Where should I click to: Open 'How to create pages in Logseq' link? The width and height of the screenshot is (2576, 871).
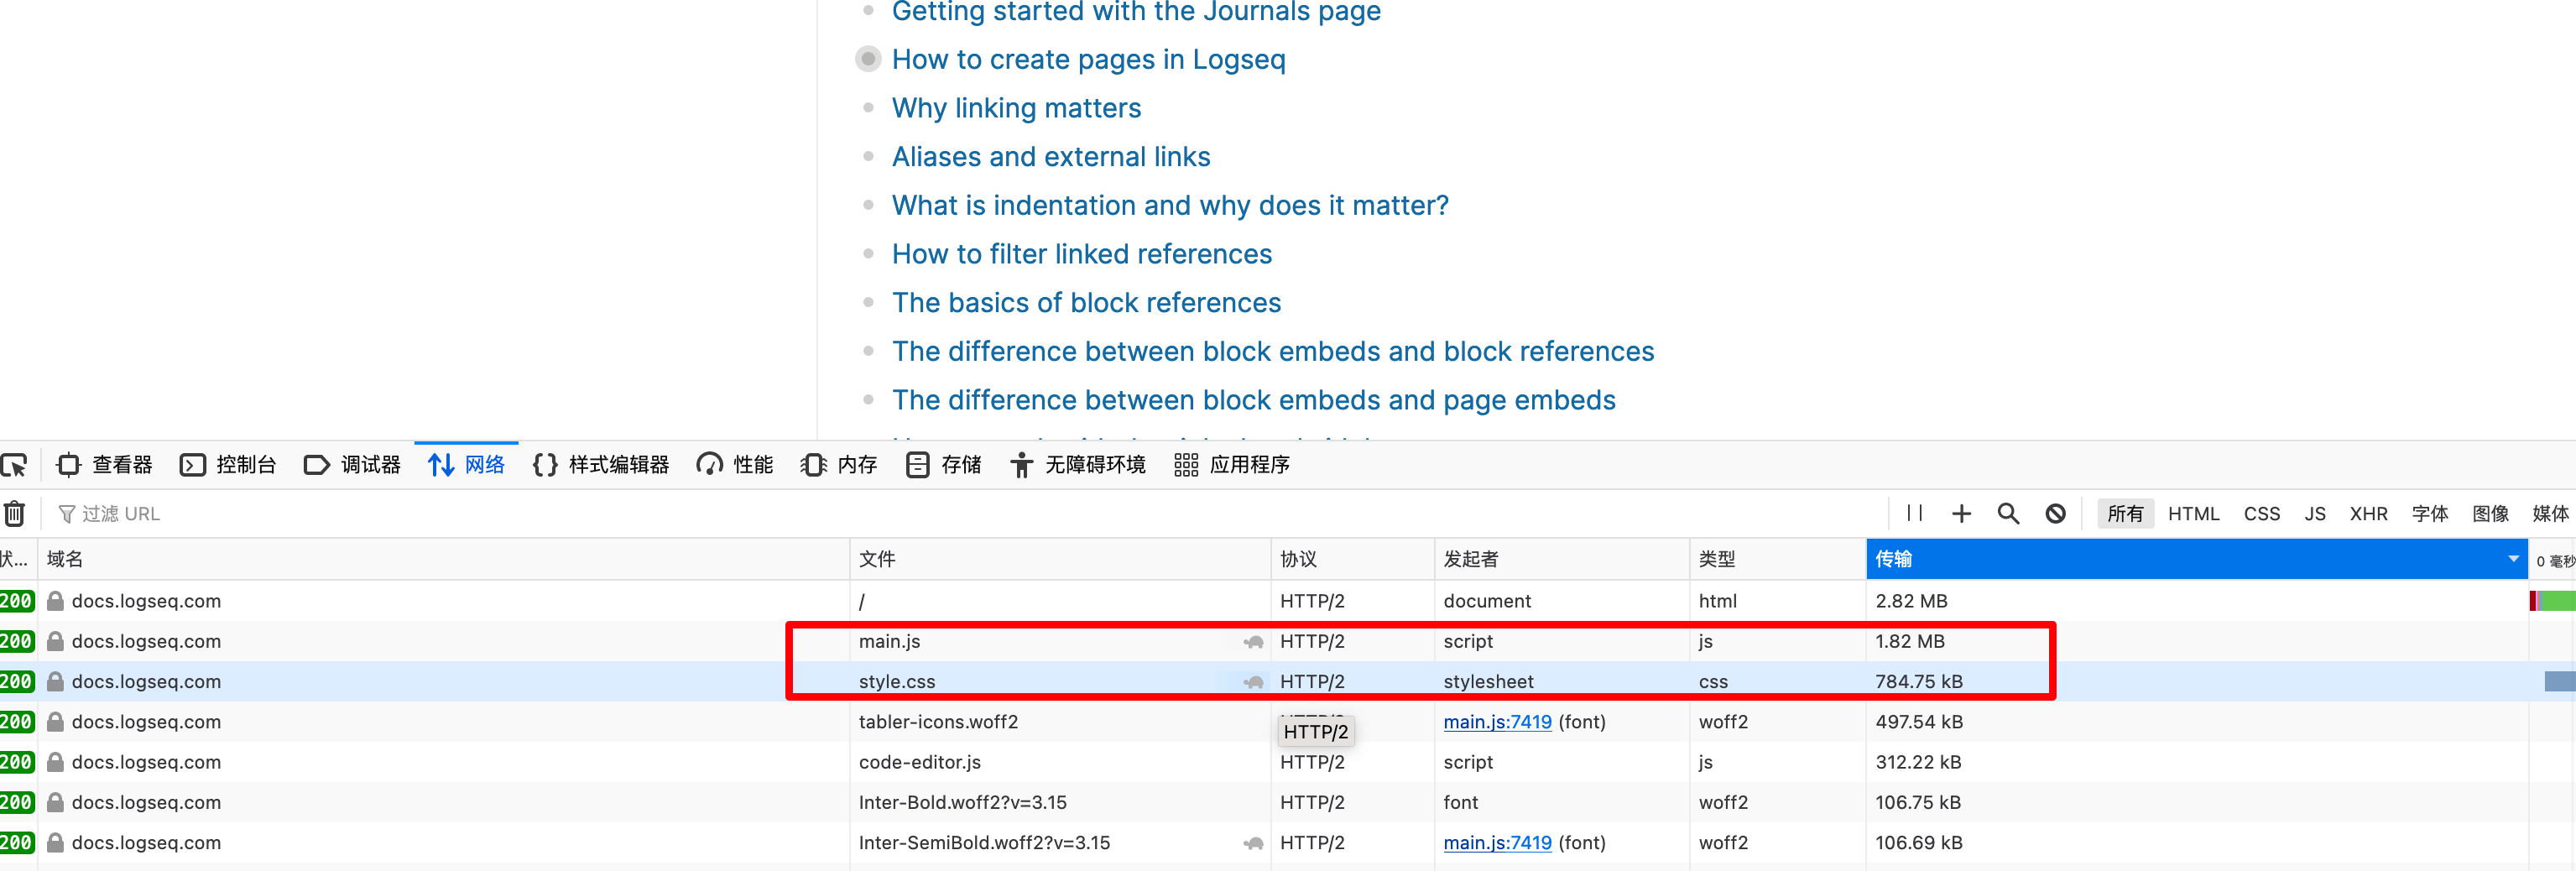pyautogui.click(x=1088, y=59)
